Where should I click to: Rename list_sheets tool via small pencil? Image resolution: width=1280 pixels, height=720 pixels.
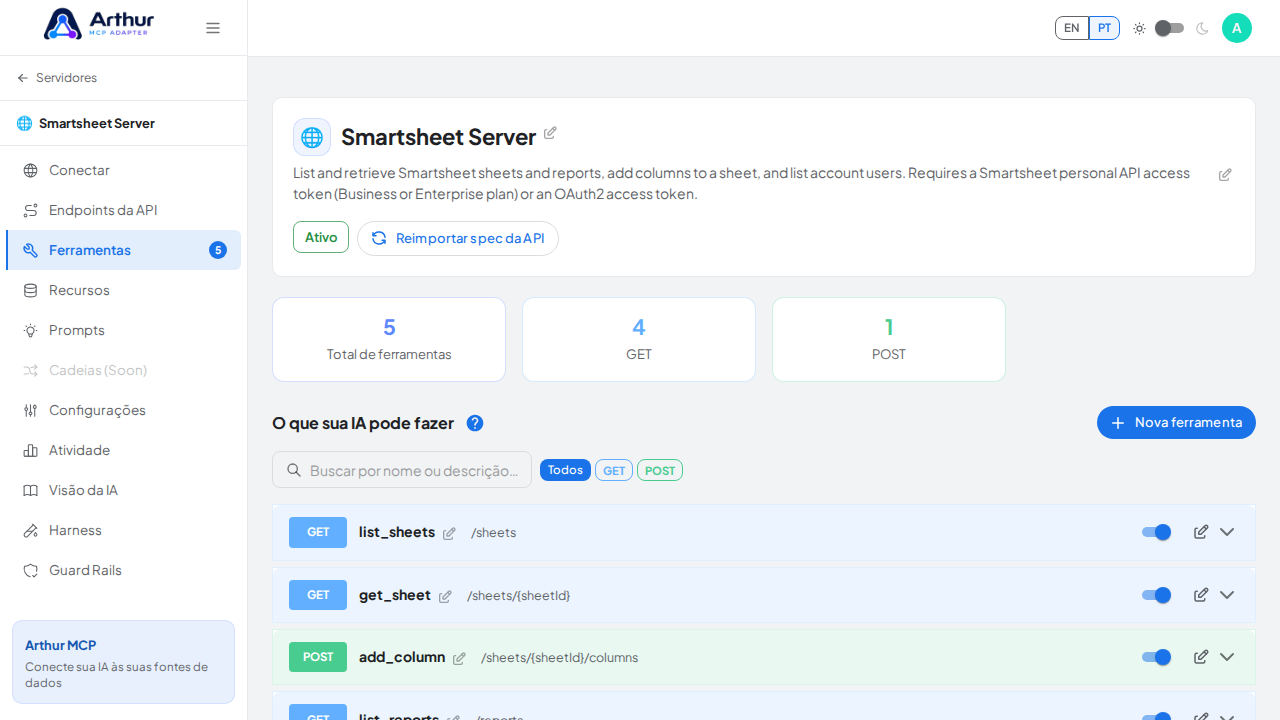[449, 534]
